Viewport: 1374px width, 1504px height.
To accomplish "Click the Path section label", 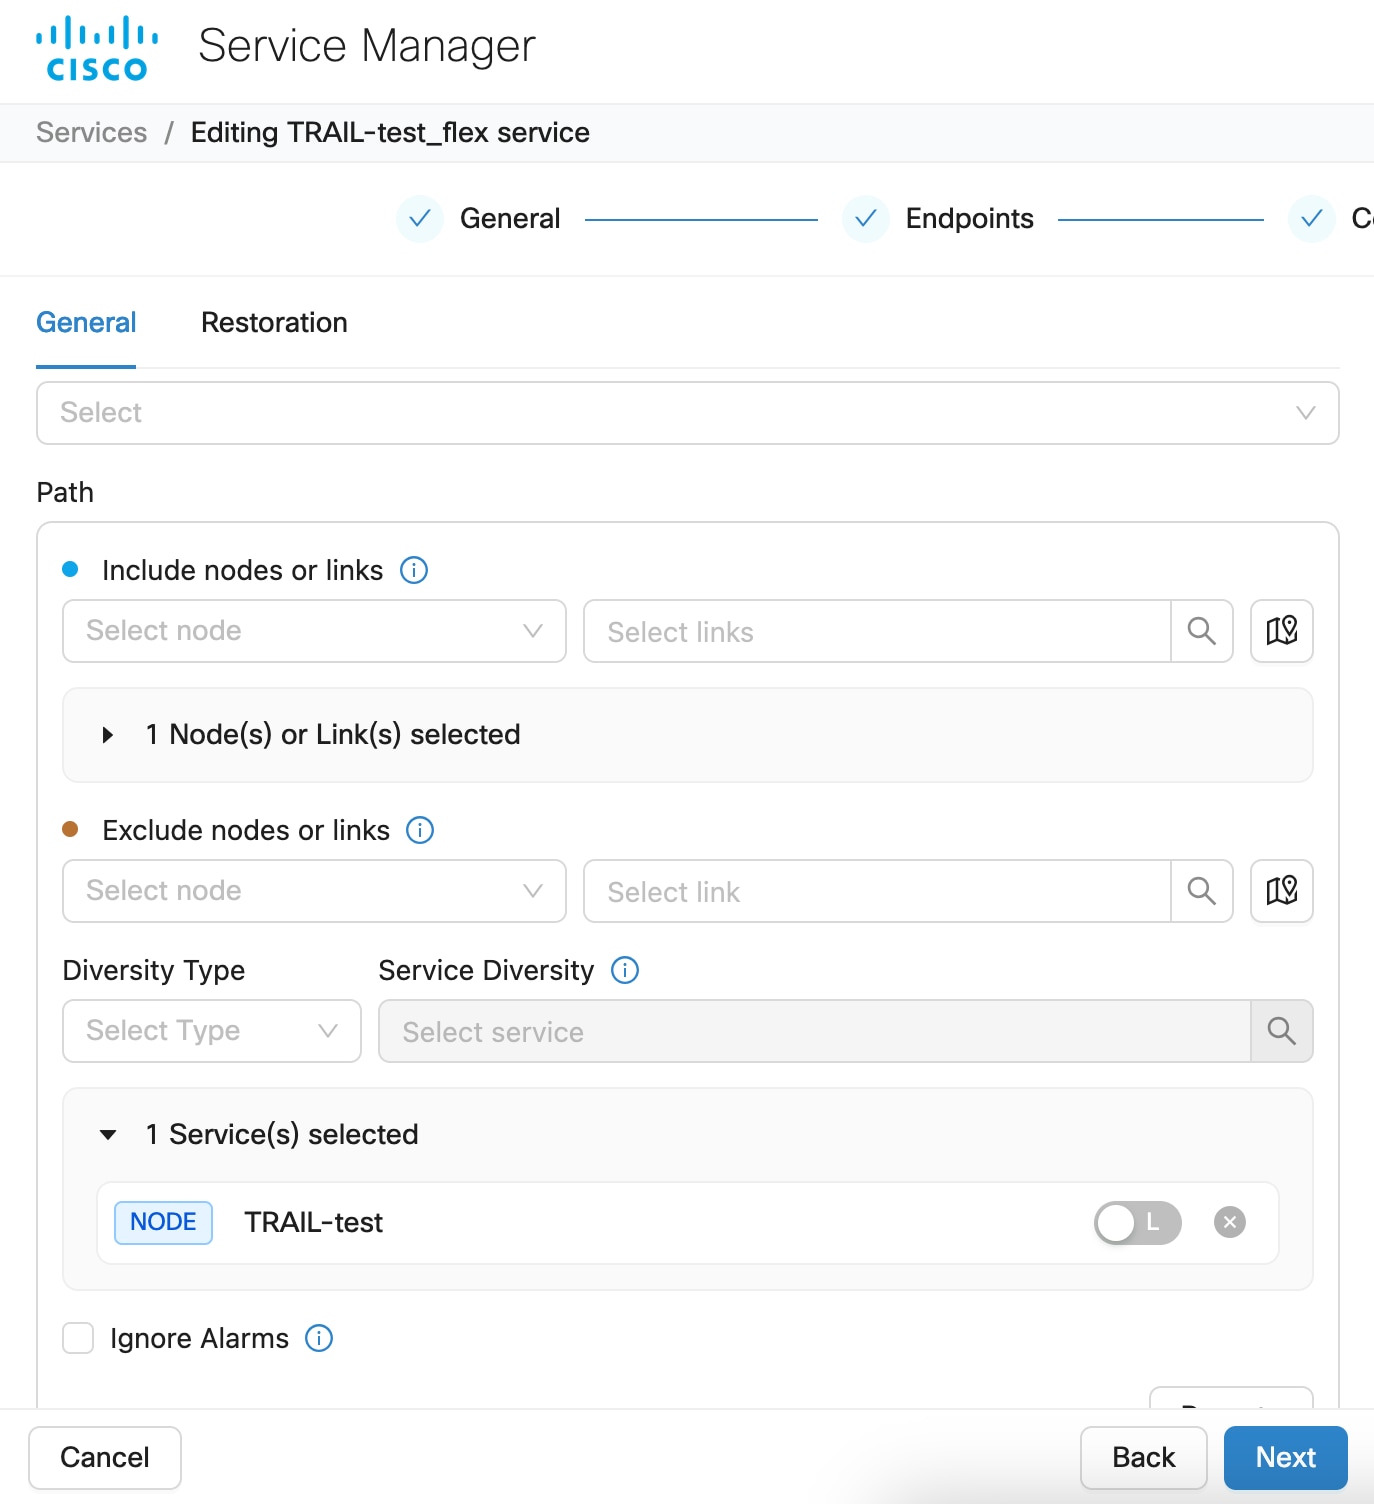I will 65,492.
